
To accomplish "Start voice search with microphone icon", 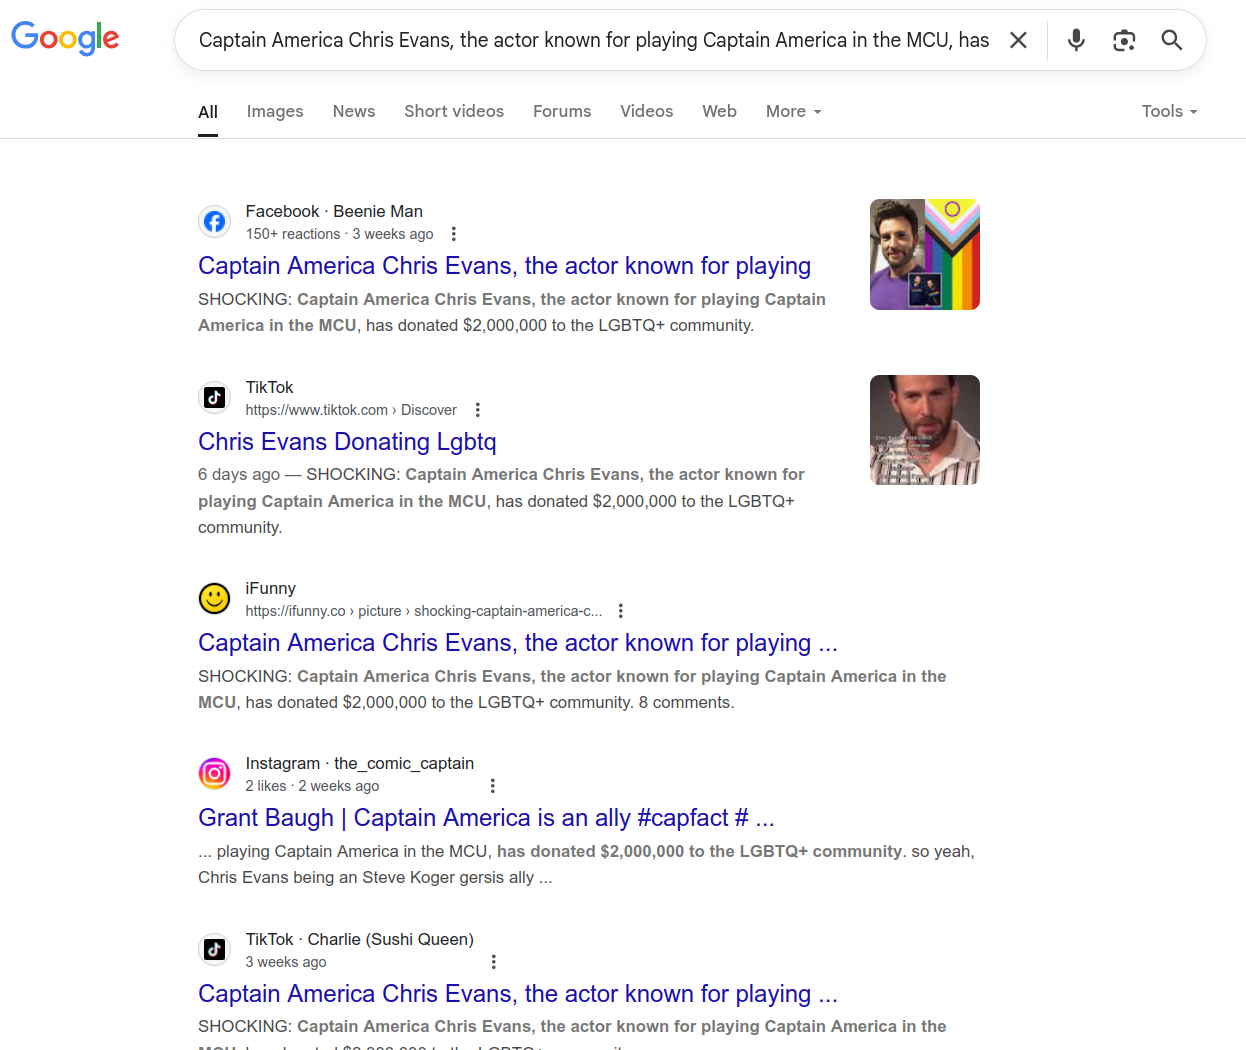I will (1076, 40).
